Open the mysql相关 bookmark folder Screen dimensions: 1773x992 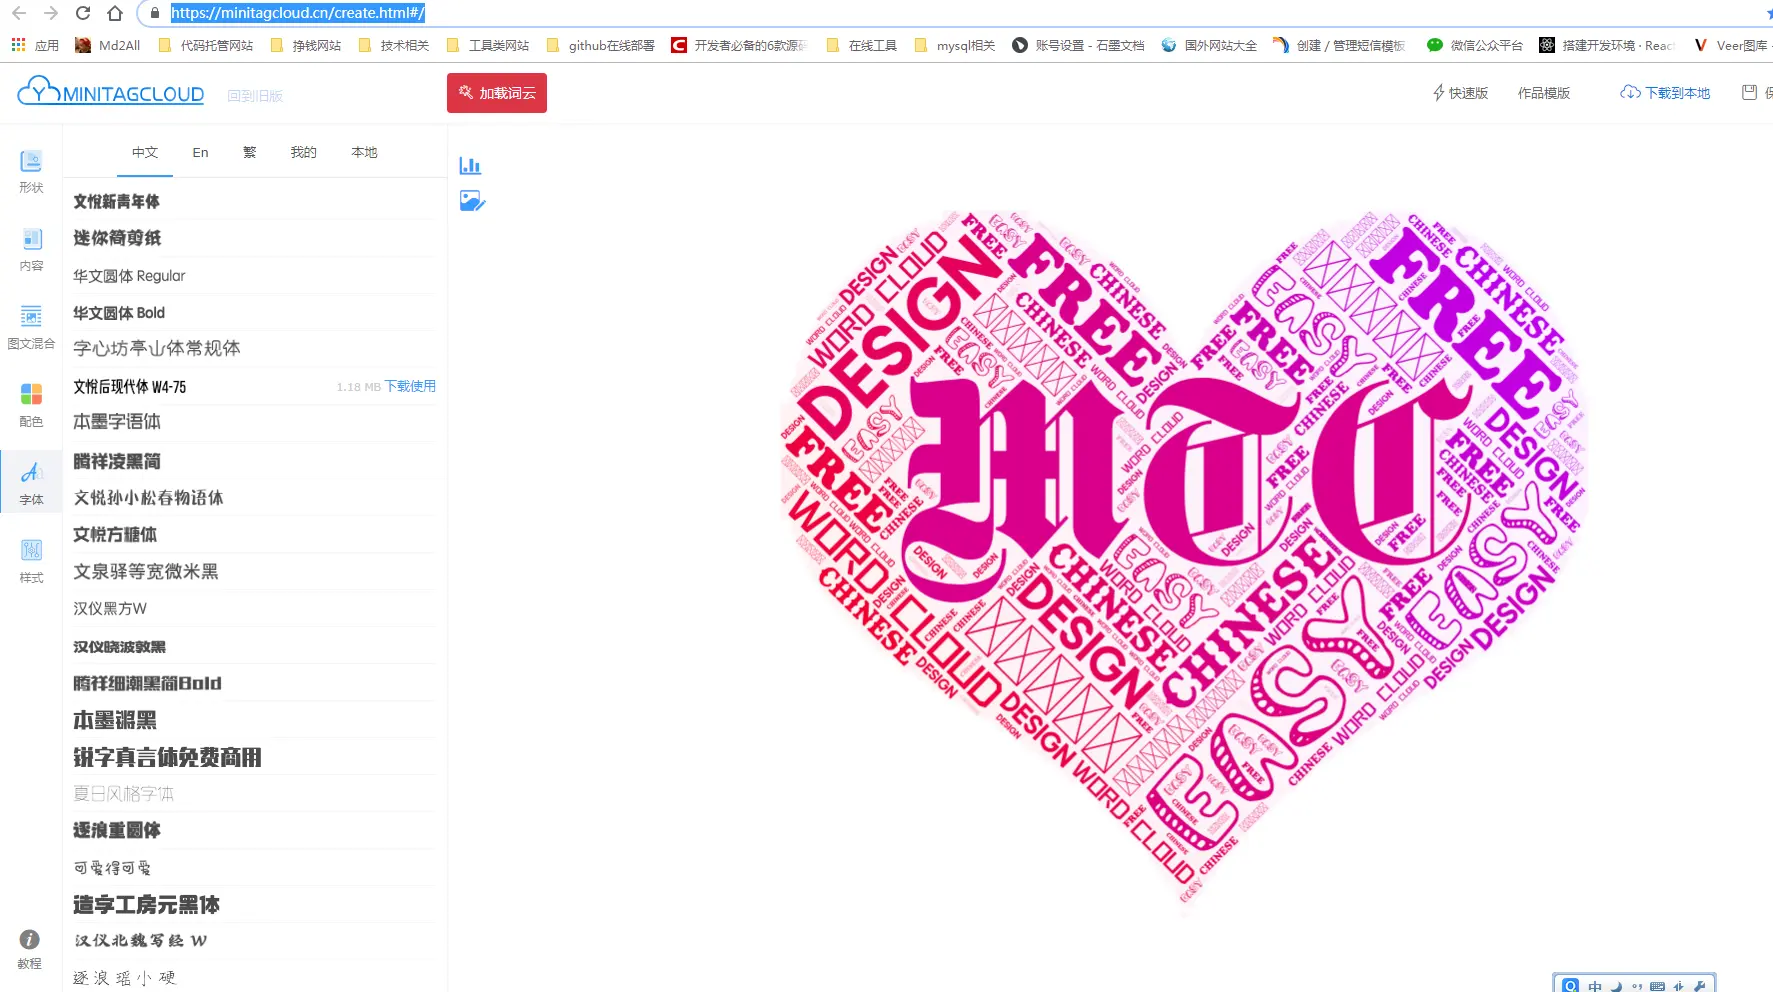955,45
